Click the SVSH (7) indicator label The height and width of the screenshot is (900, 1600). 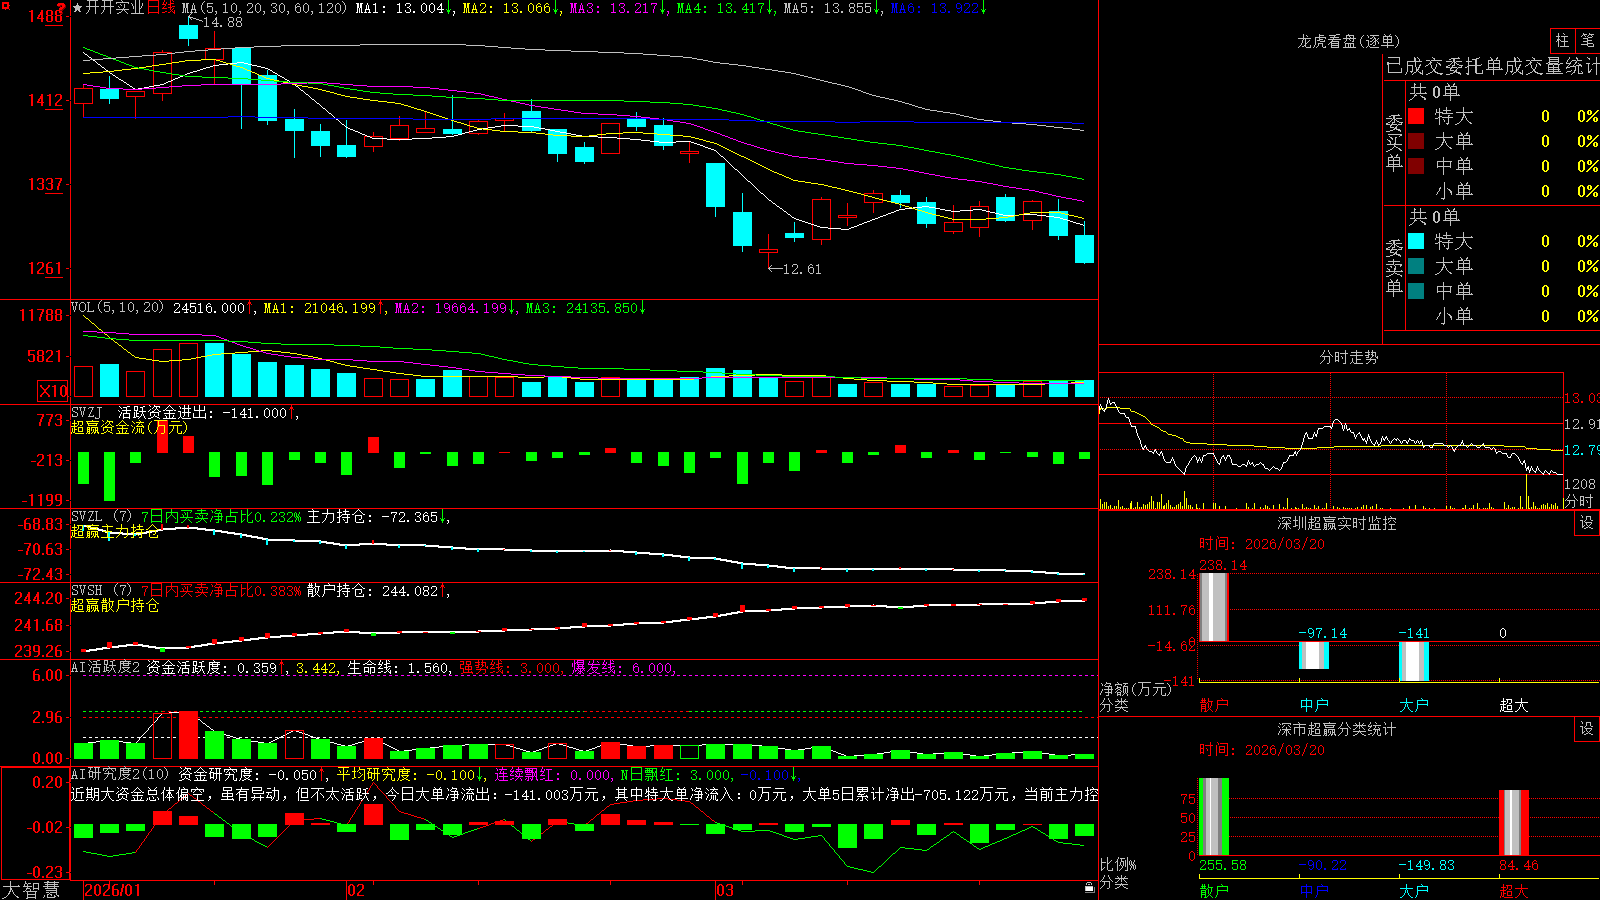101,591
